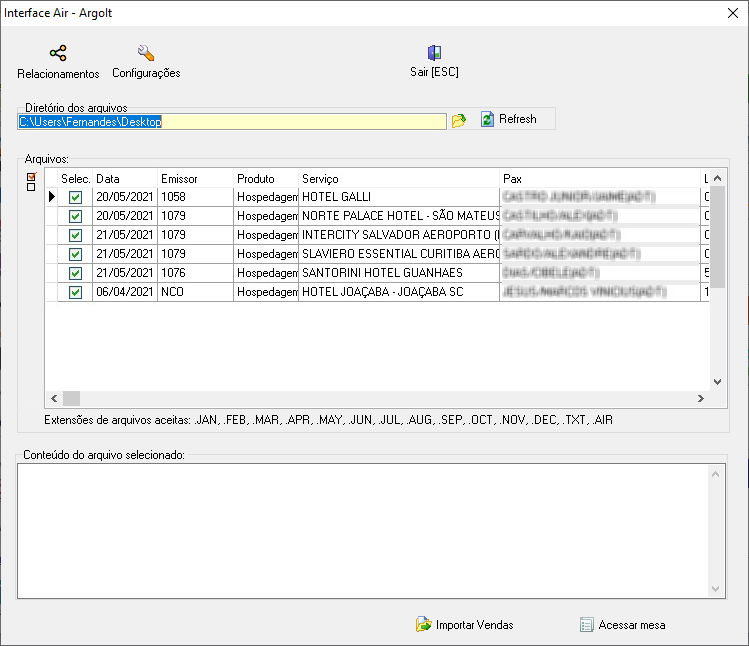Click Acessar mesa button
This screenshot has width=749, height=646.
tap(622, 624)
